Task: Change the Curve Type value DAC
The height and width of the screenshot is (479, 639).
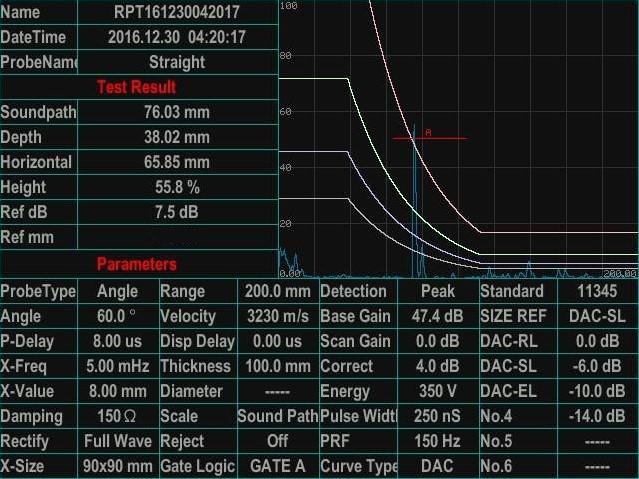Action: tap(437, 466)
